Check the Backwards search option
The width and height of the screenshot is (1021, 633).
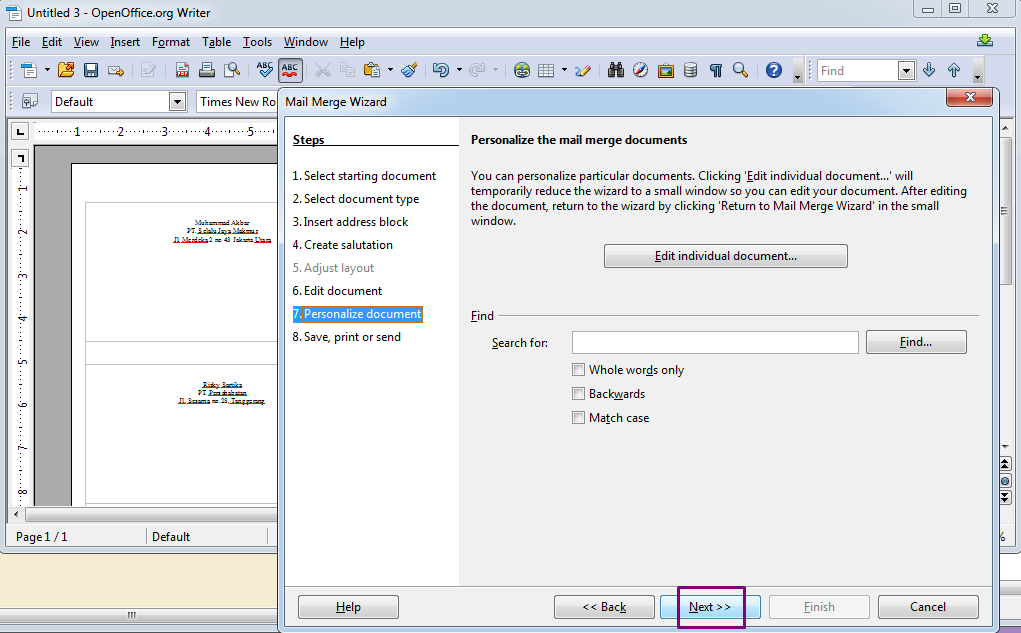click(578, 393)
